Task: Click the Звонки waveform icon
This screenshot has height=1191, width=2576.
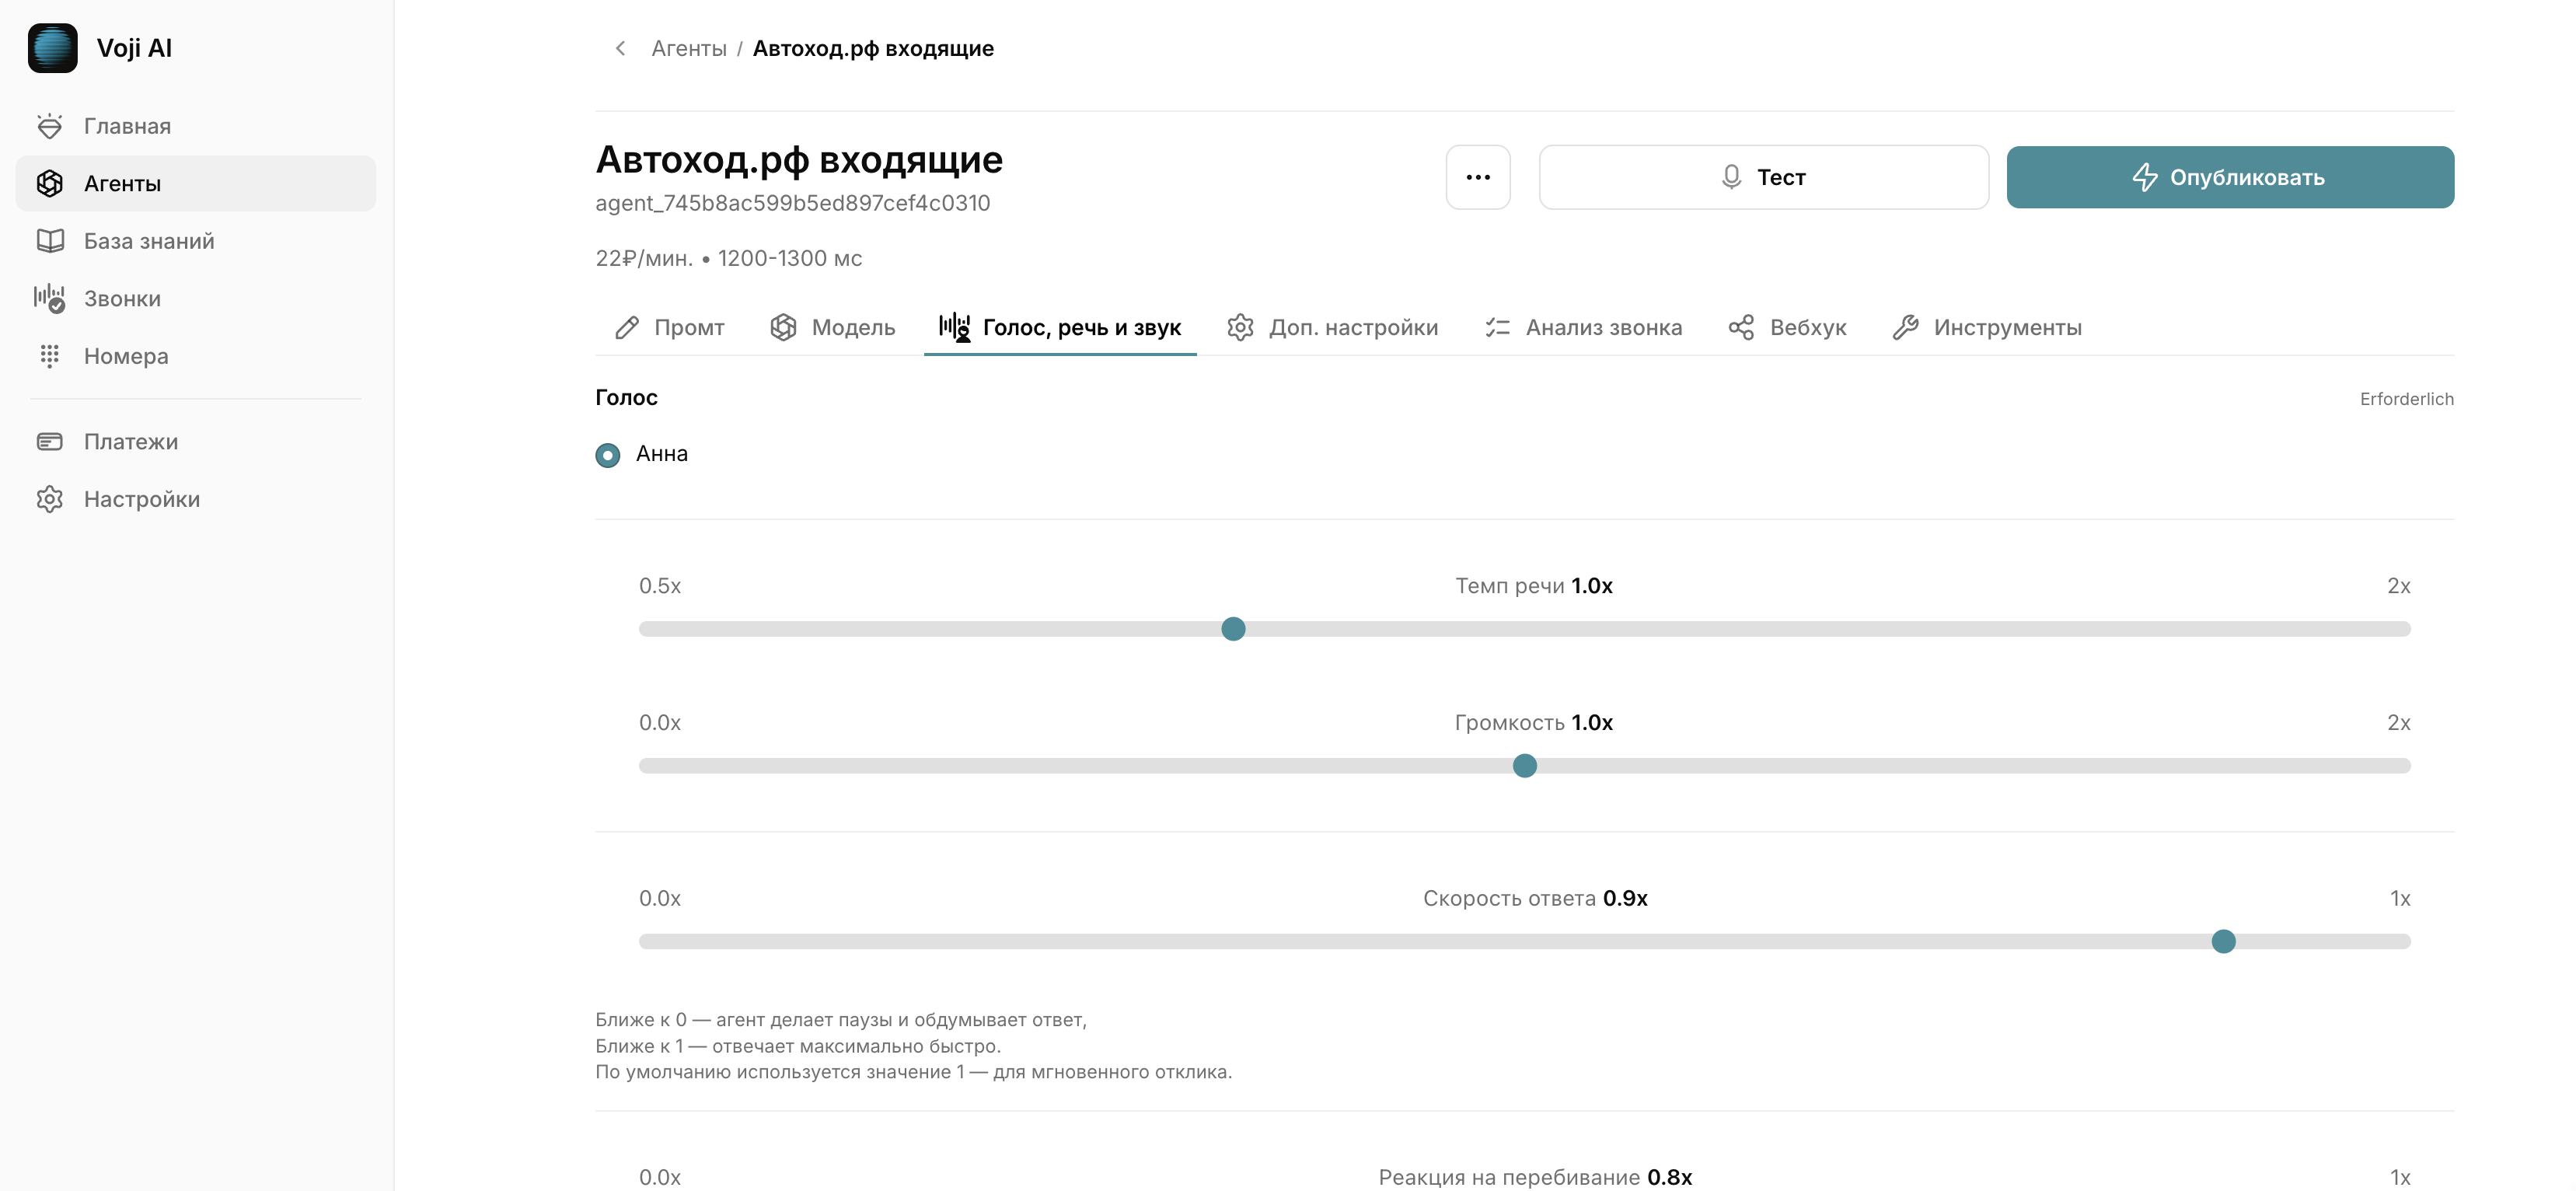Action: pos(50,298)
